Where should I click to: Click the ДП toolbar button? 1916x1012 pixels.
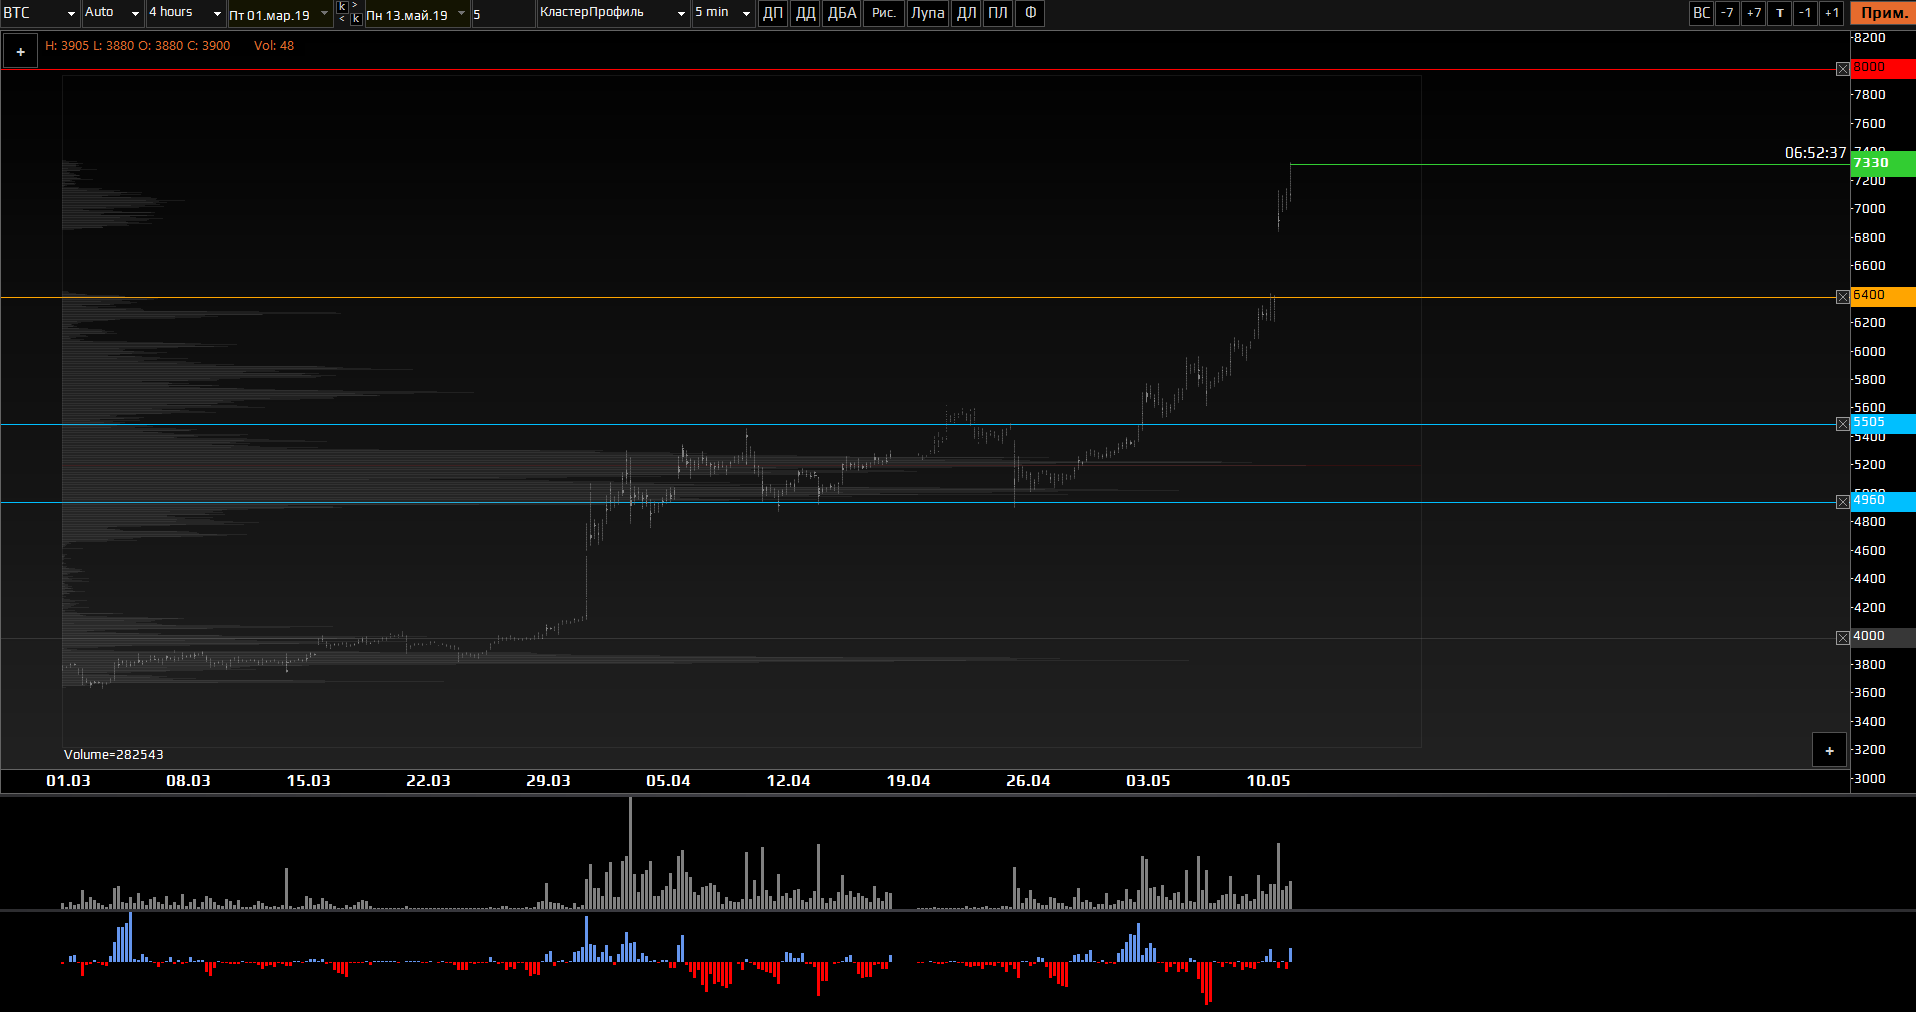point(773,13)
